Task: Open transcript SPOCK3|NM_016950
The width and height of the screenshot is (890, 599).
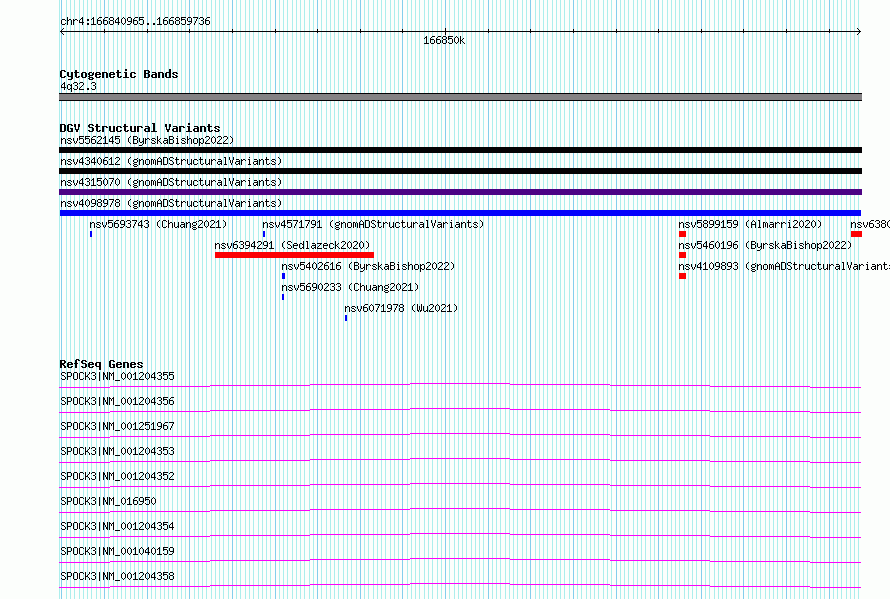Action: click(108, 501)
